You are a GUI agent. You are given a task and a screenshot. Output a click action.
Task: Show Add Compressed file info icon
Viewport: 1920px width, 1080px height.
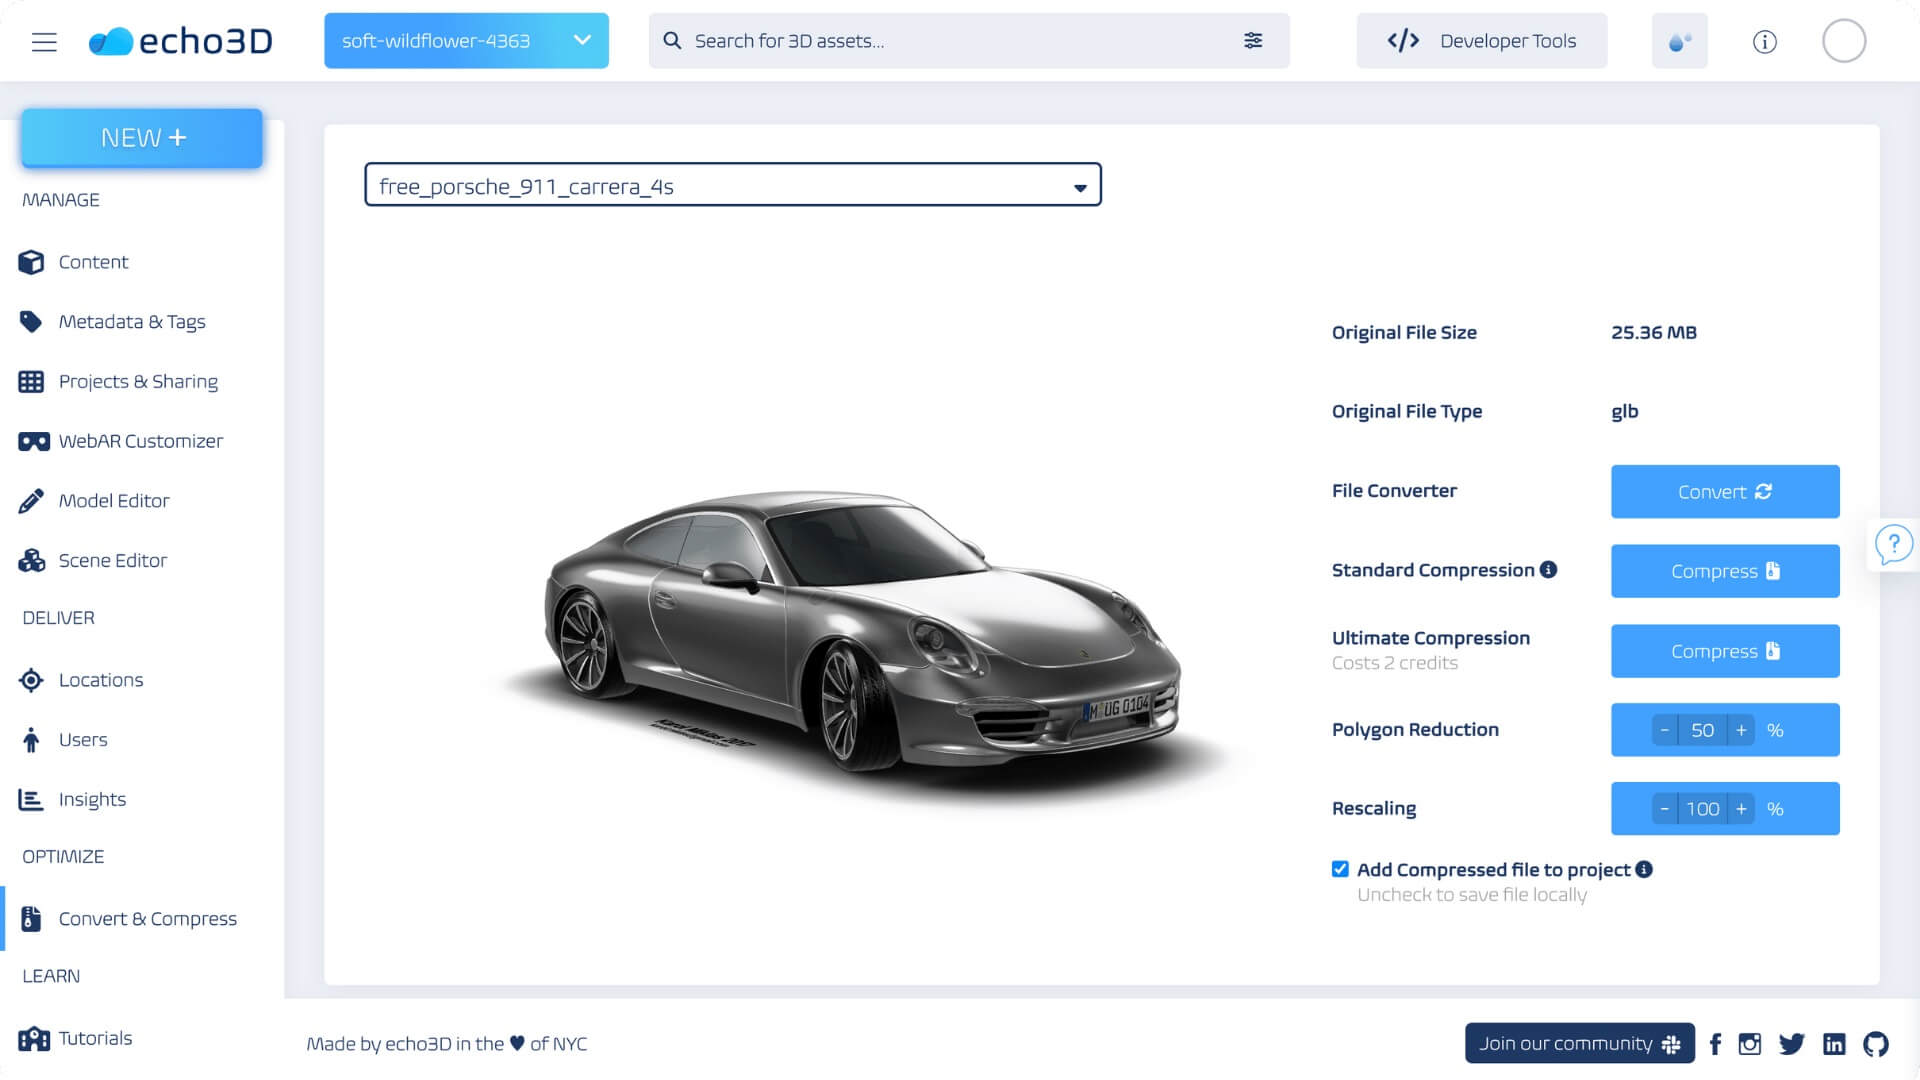[1644, 870]
